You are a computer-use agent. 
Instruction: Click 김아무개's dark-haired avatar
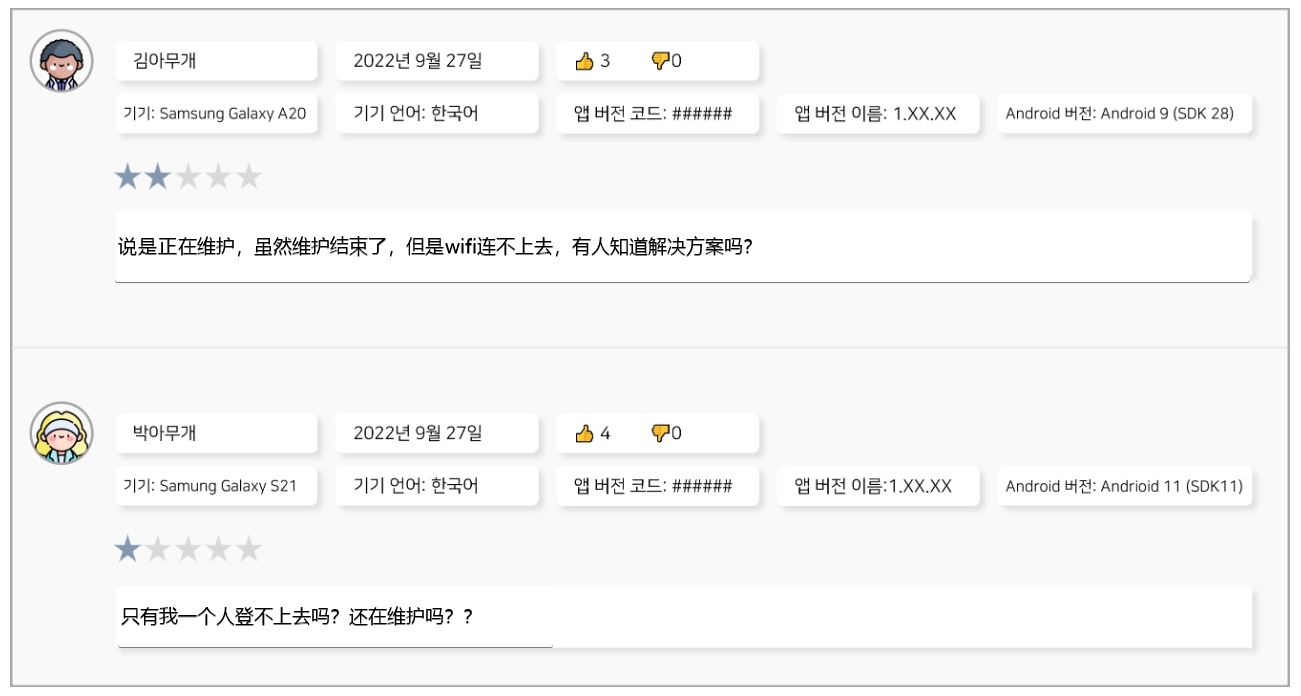coord(62,61)
